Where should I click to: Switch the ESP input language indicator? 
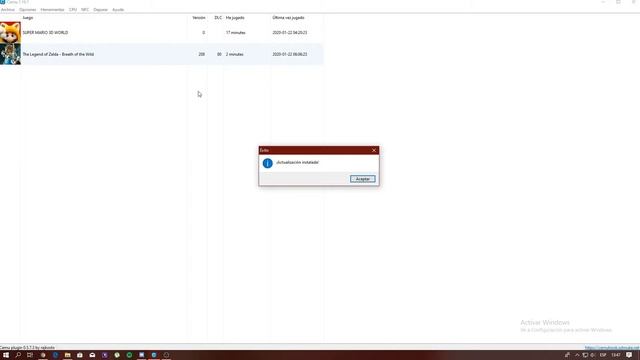603,355
